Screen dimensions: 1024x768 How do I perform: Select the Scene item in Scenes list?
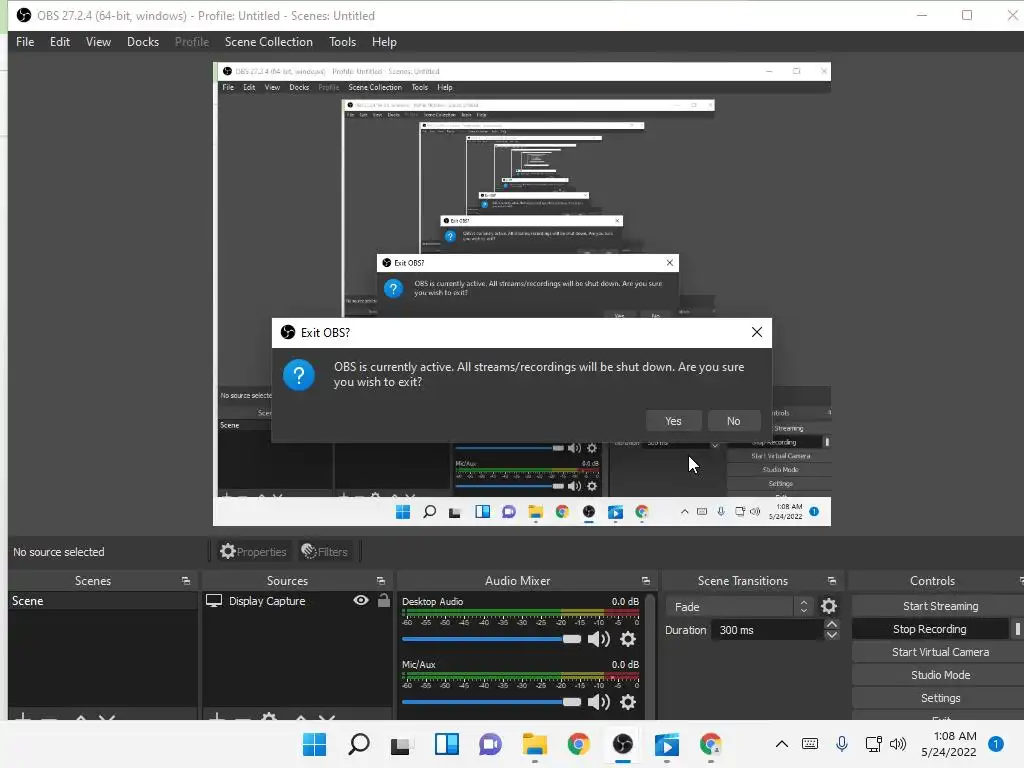pos(103,601)
